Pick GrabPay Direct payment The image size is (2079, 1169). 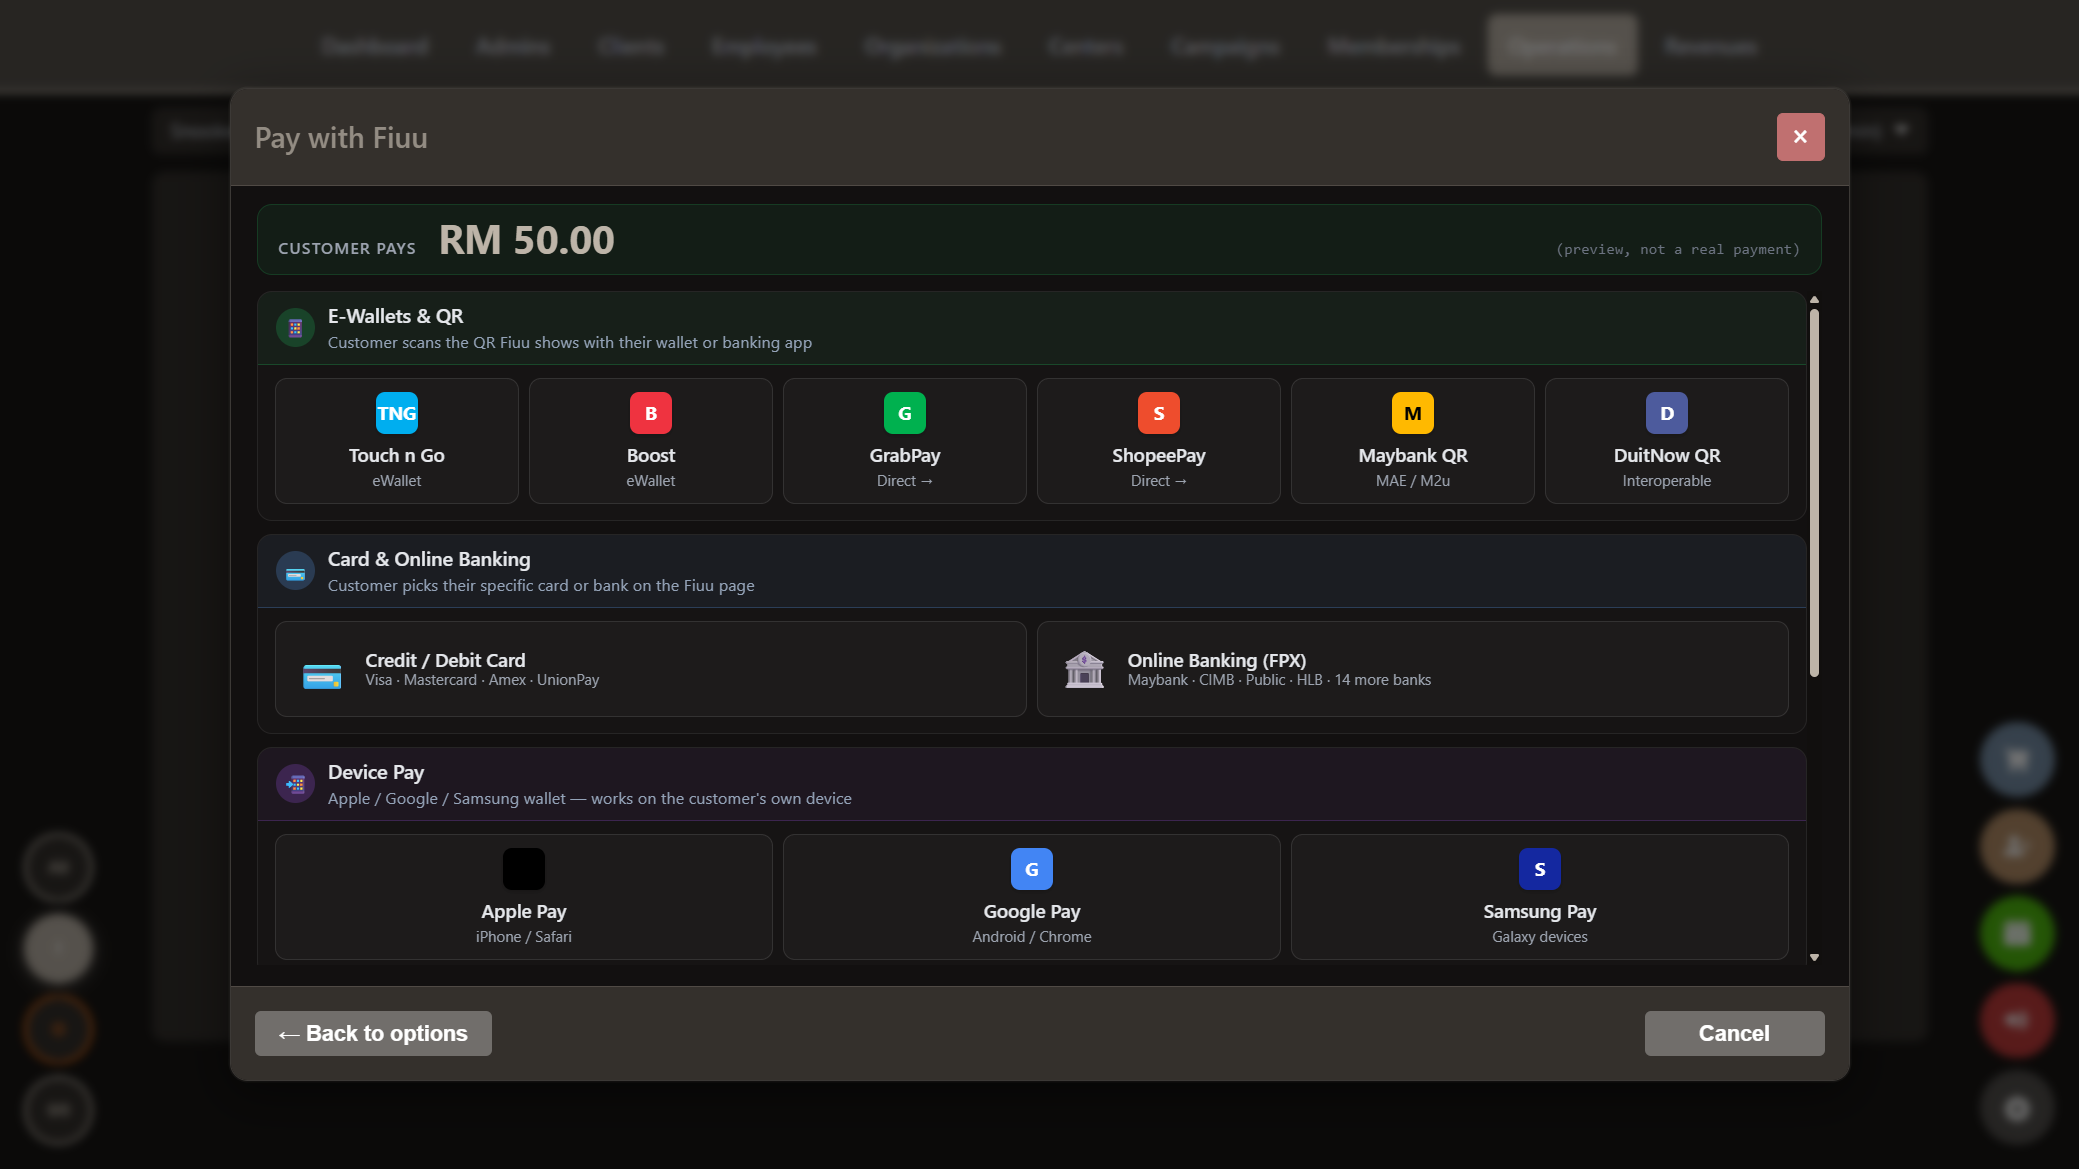click(905, 441)
